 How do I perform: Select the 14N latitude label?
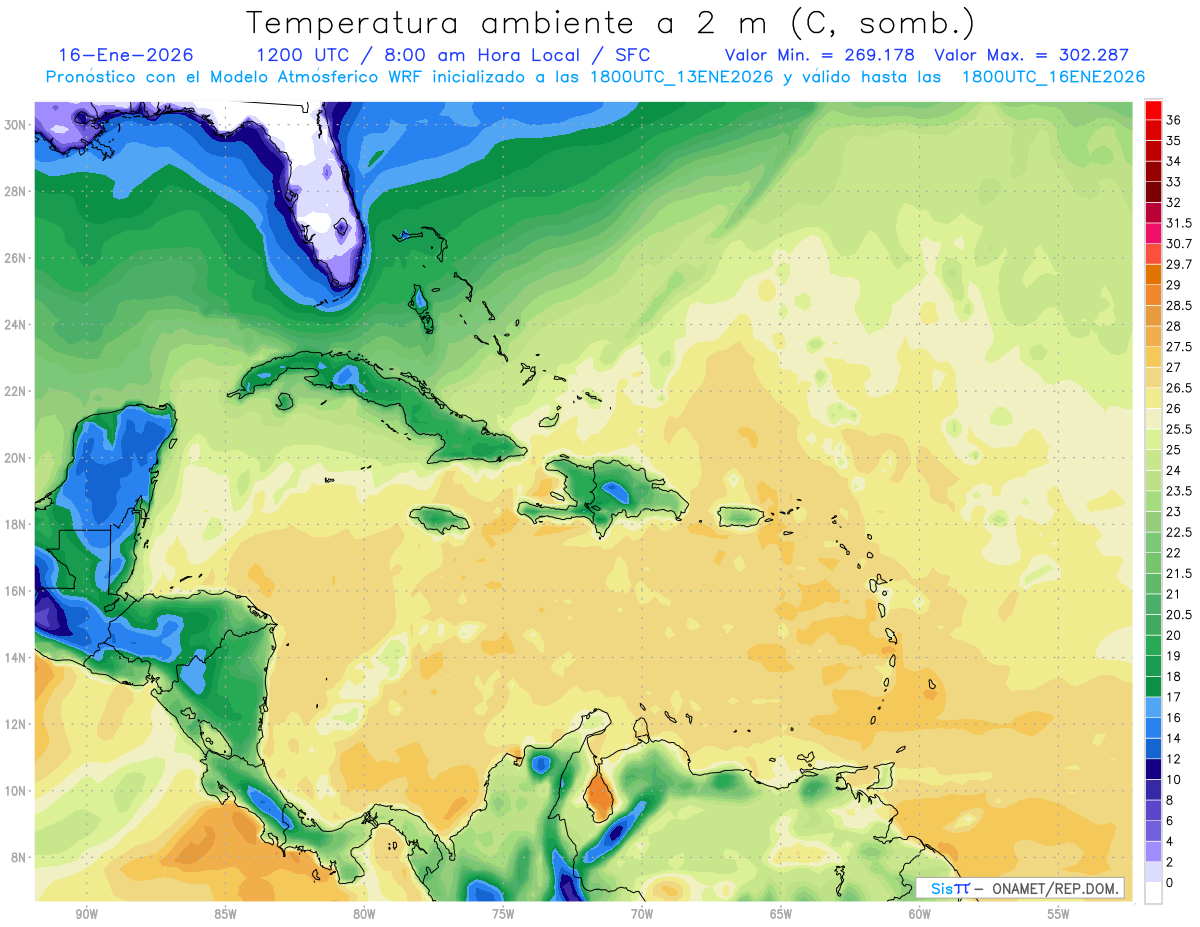tap(15, 658)
